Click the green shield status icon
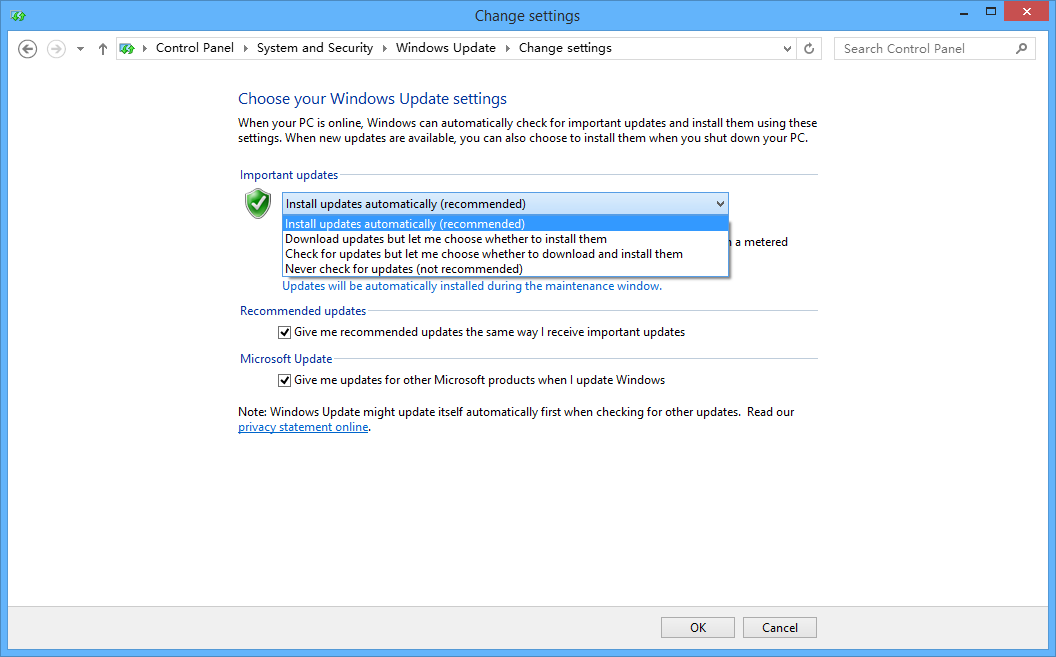Screen dimensions: 1056x657 258,203
